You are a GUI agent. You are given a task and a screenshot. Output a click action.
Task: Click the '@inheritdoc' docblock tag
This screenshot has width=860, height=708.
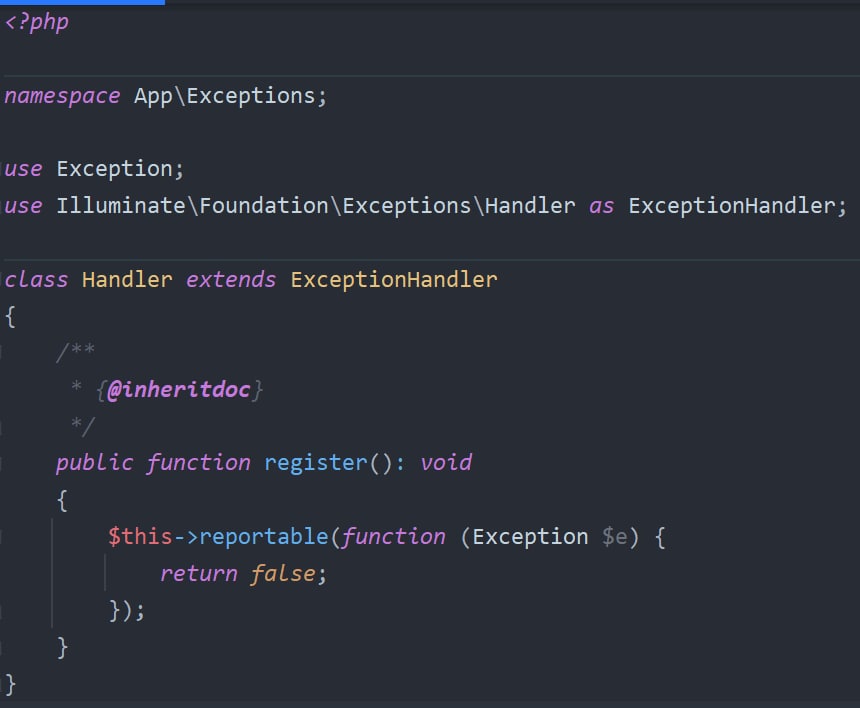coord(179,390)
